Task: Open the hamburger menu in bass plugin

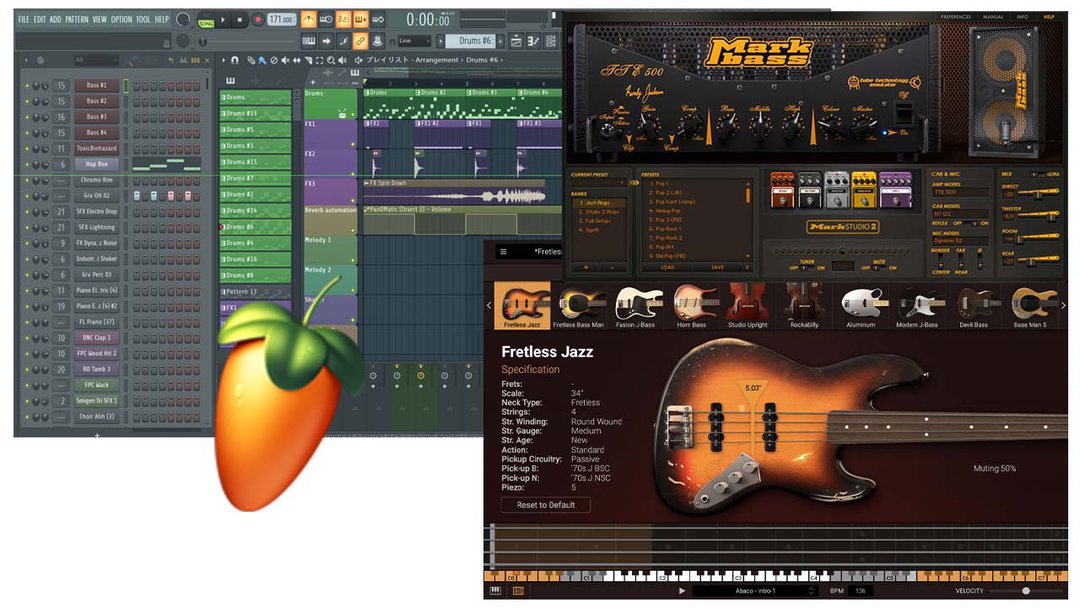Action: 503,252
